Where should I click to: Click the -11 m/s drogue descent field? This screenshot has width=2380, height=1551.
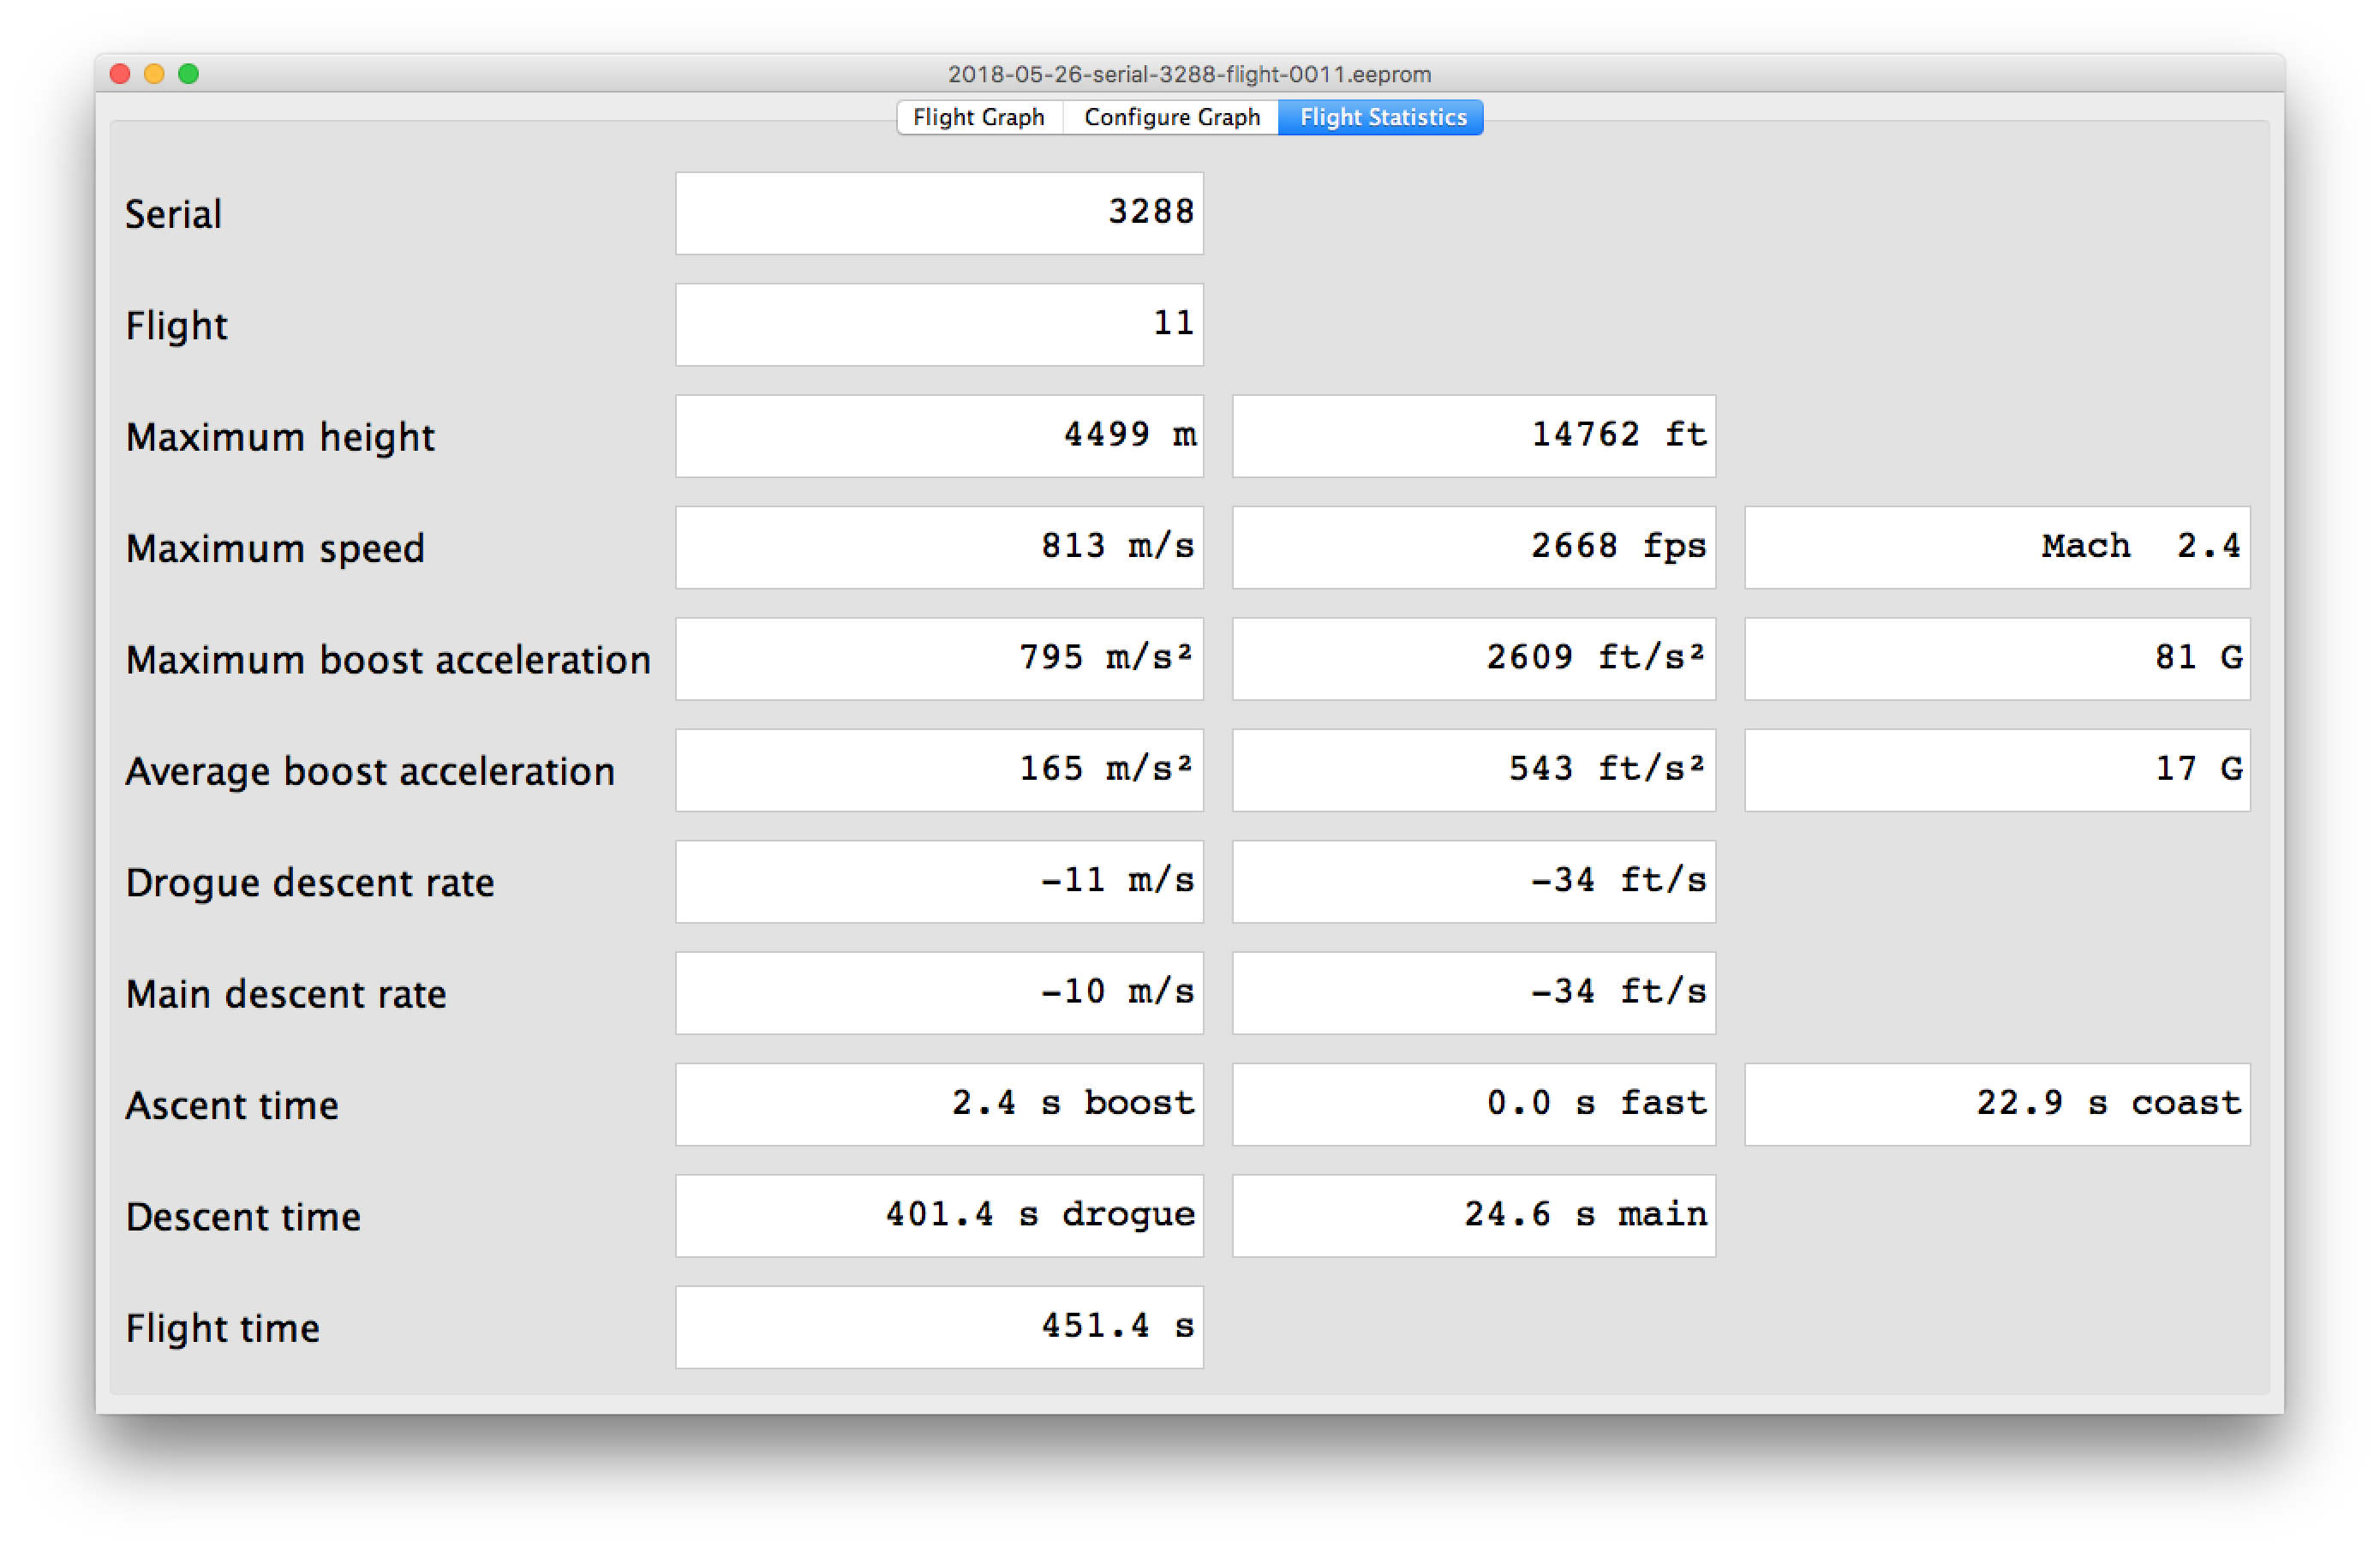click(x=938, y=881)
